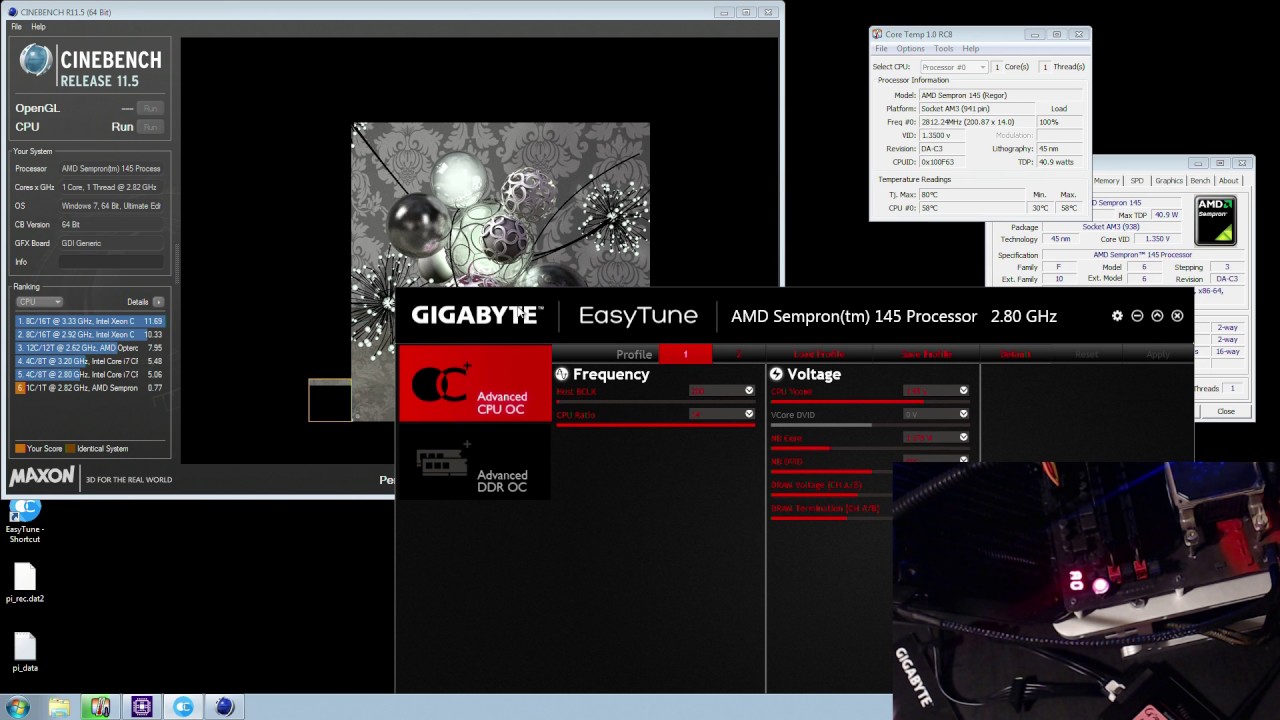This screenshot has height=720, width=1280.
Task: Open Core Temp Tools menu
Action: pyautogui.click(x=944, y=48)
